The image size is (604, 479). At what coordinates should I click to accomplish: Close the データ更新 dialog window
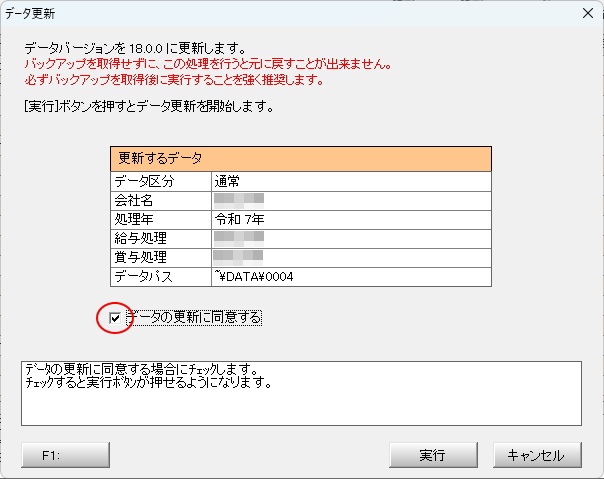pos(585,14)
